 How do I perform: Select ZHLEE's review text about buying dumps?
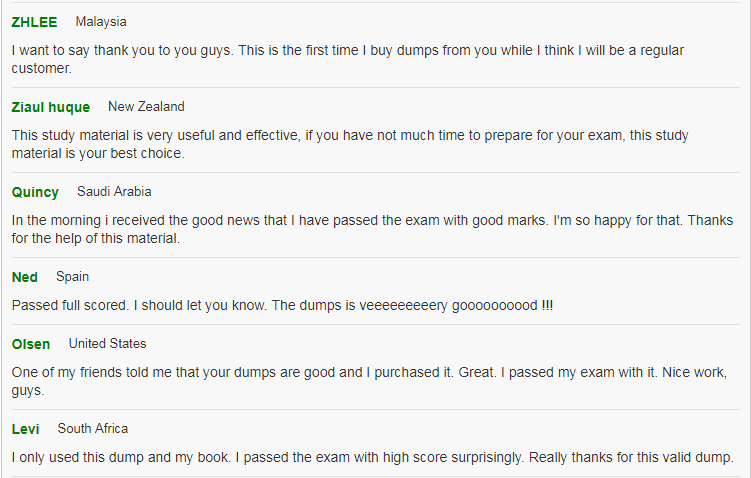click(x=348, y=59)
